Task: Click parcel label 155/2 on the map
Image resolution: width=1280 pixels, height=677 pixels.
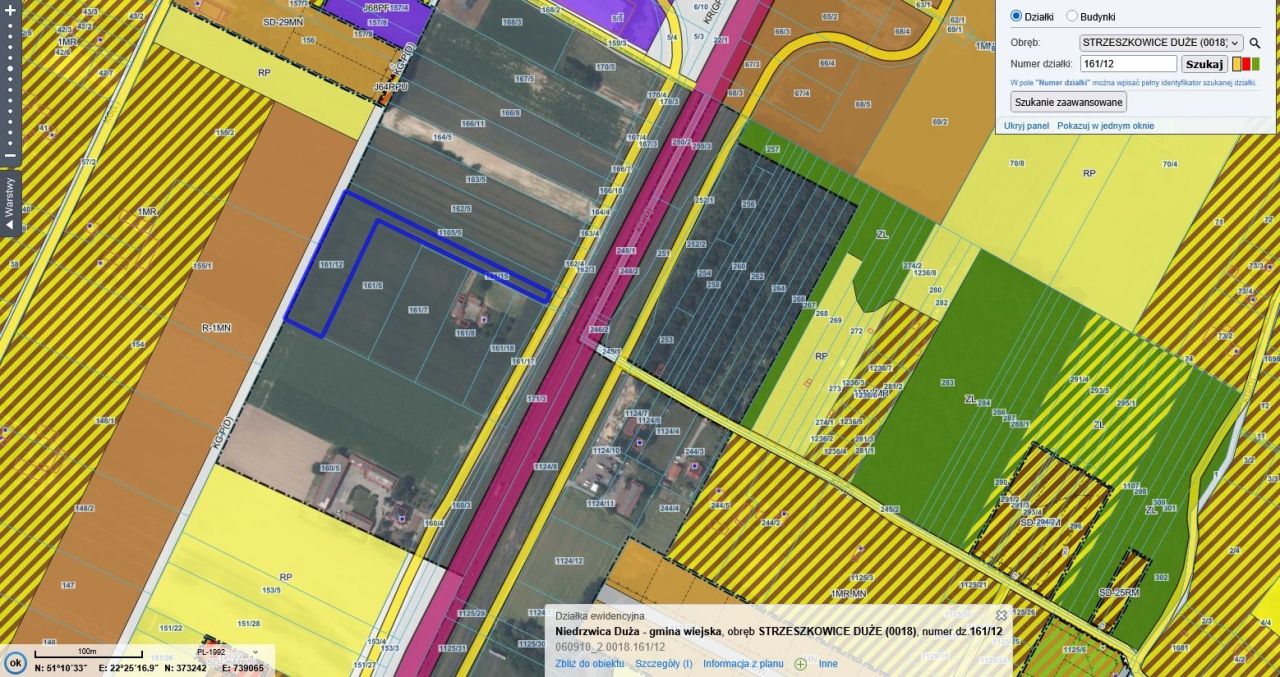Action: point(224,132)
